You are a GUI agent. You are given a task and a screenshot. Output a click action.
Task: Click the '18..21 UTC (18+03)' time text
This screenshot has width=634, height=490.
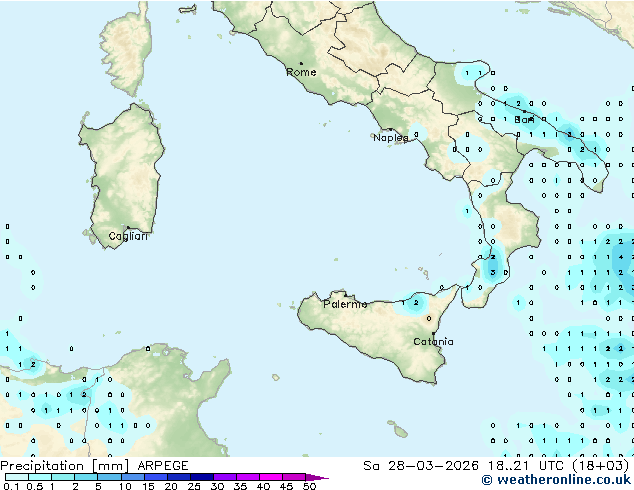point(558,466)
